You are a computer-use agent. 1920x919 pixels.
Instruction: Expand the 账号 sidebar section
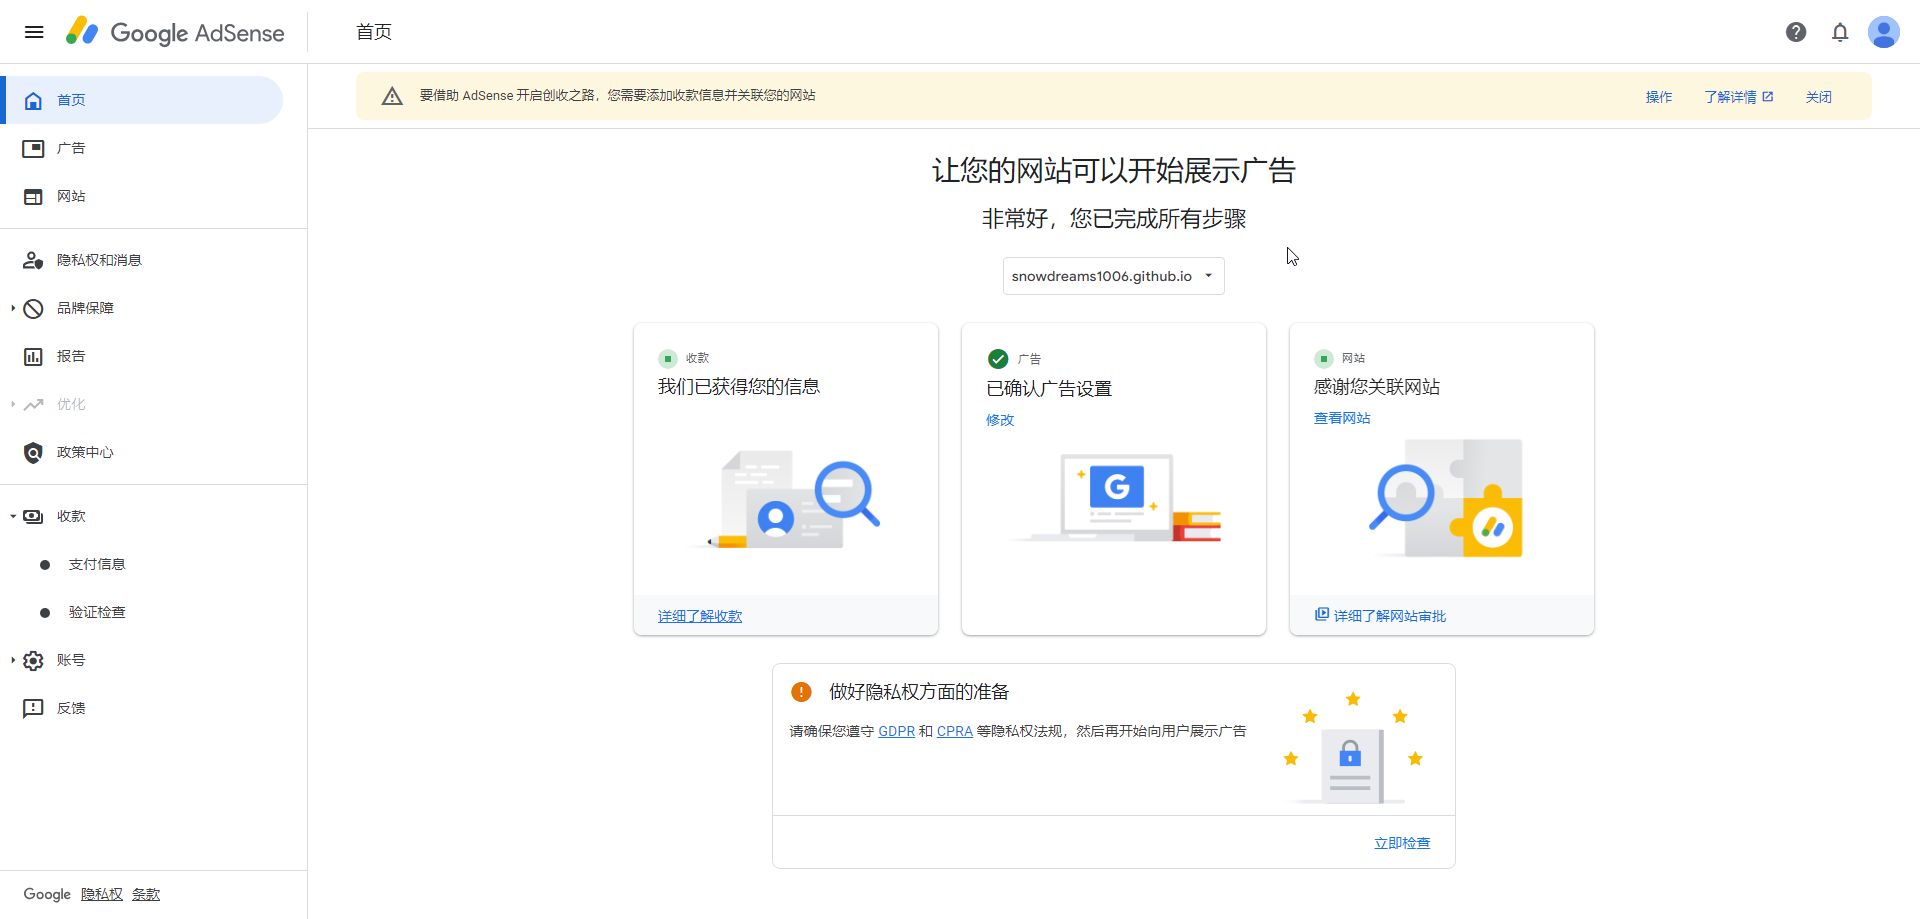[13, 660]
